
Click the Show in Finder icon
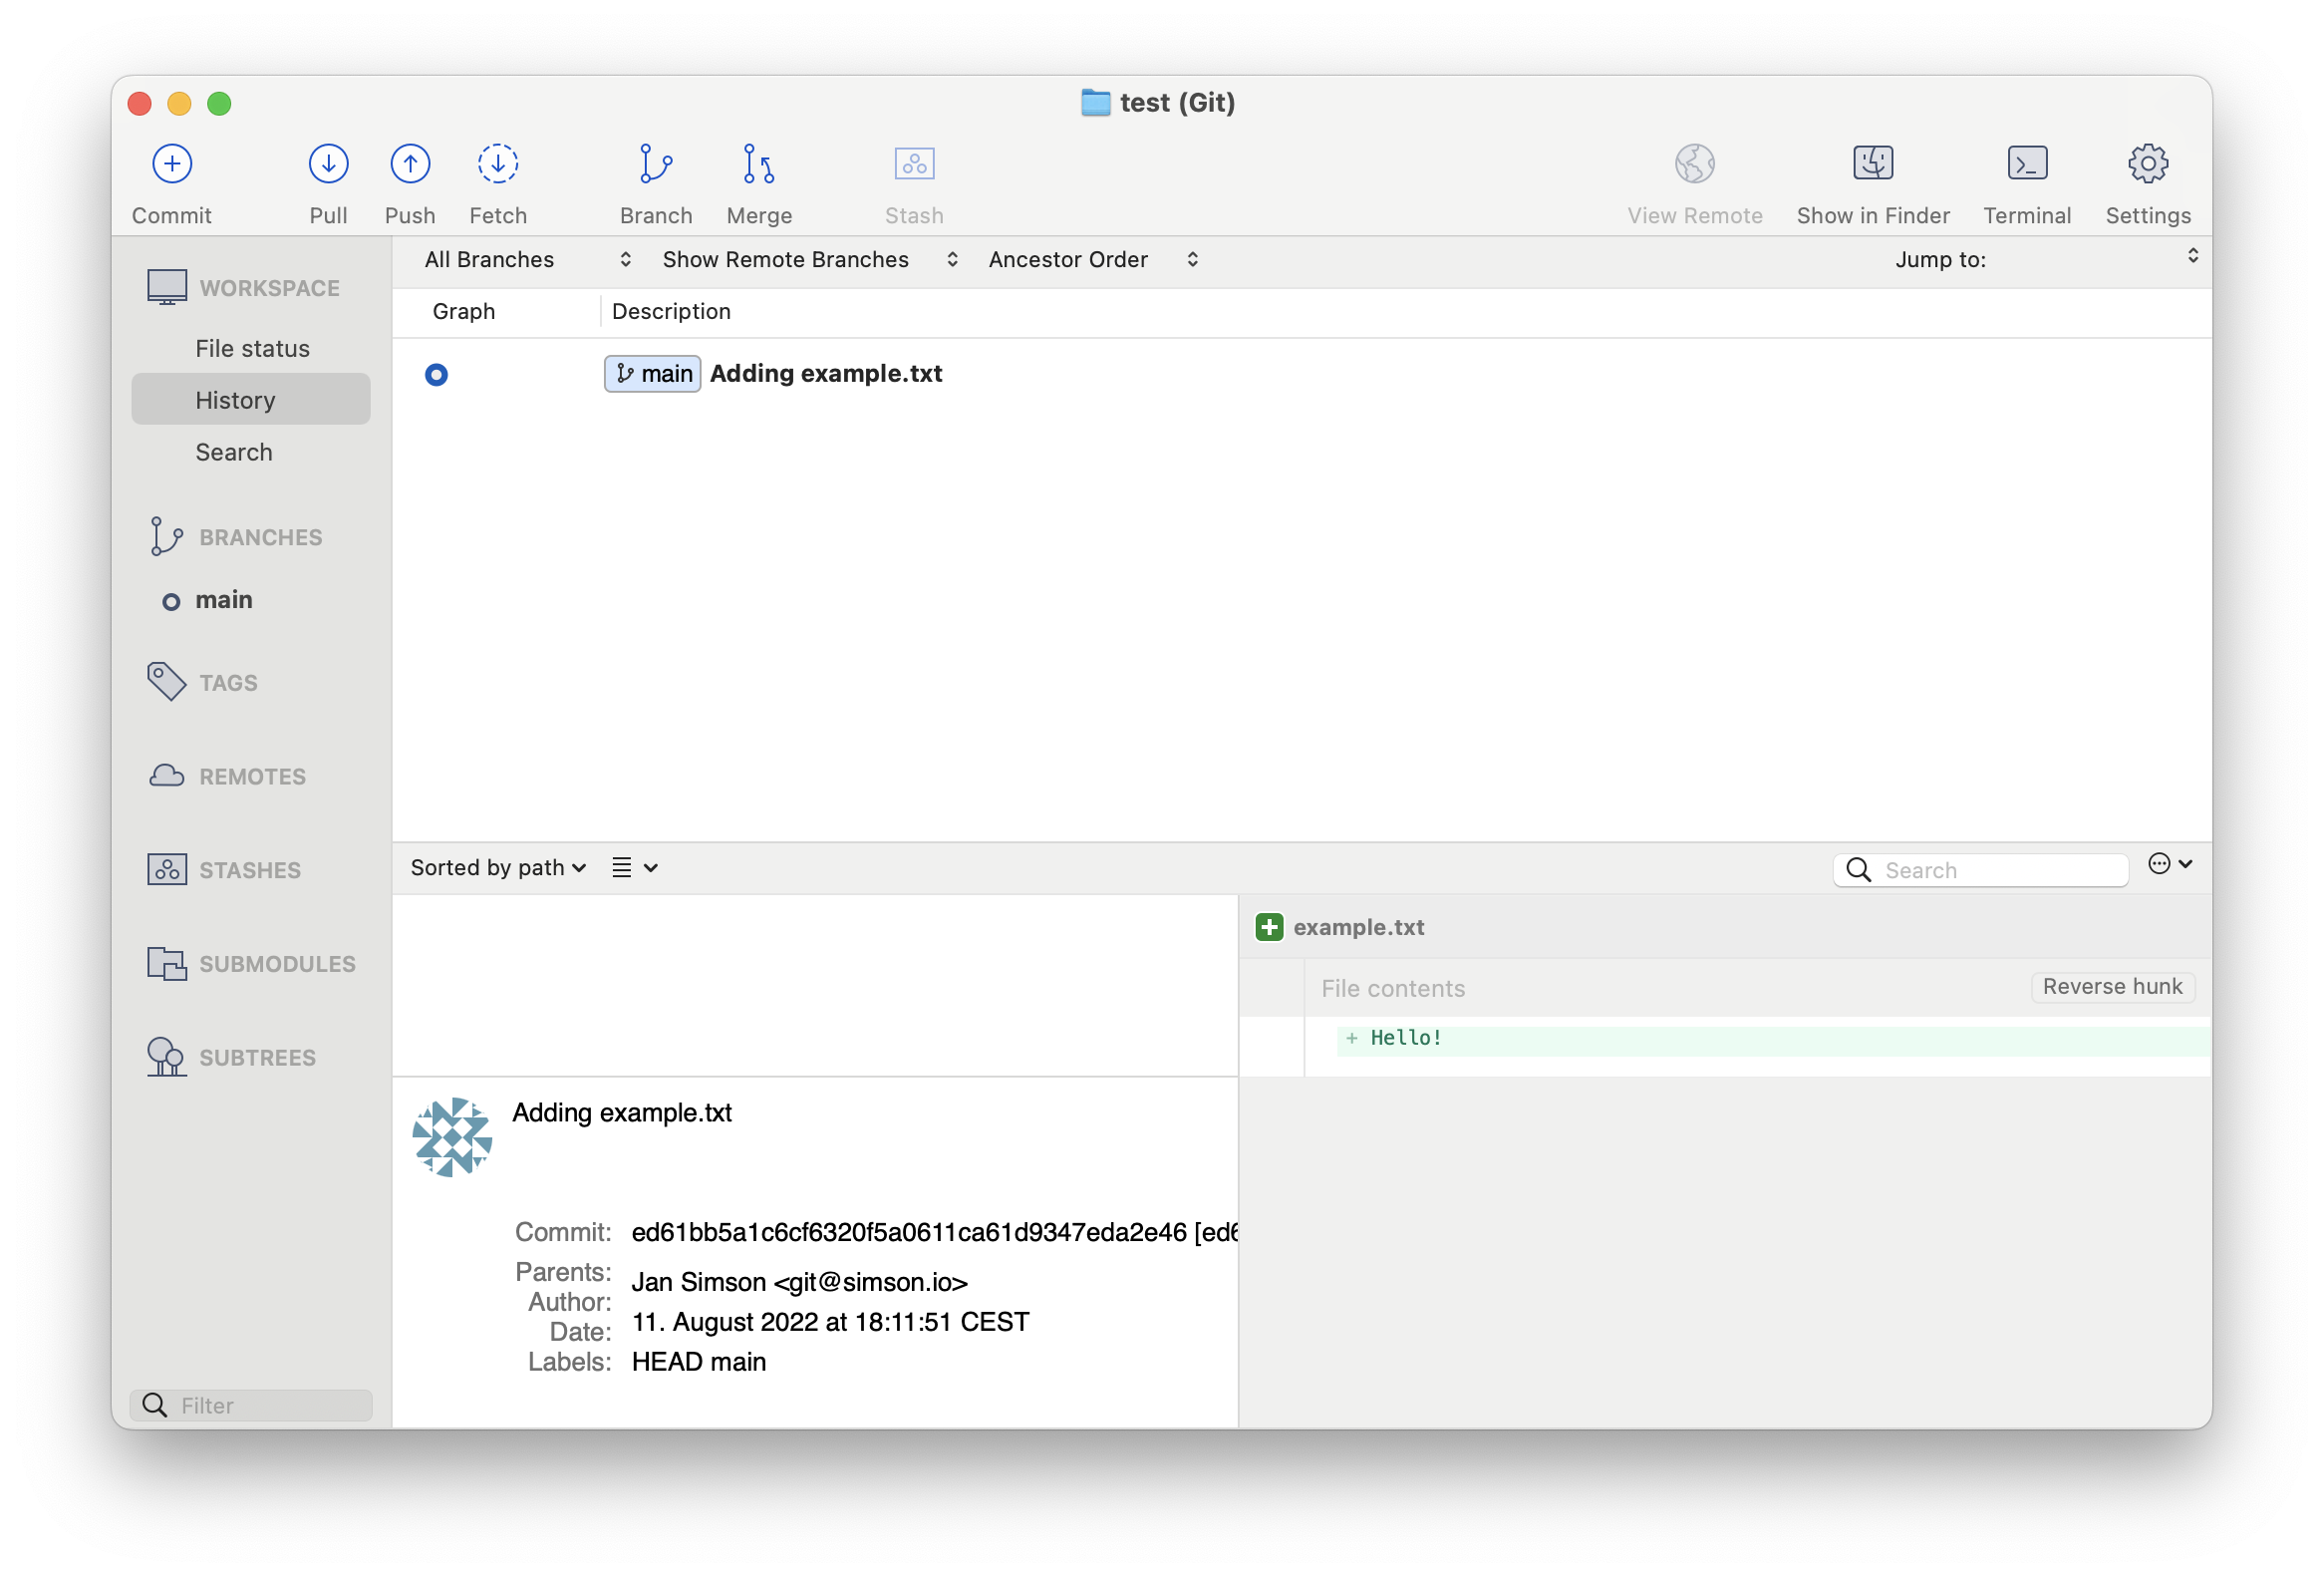pyautogui.click(x=1872, y=164)
